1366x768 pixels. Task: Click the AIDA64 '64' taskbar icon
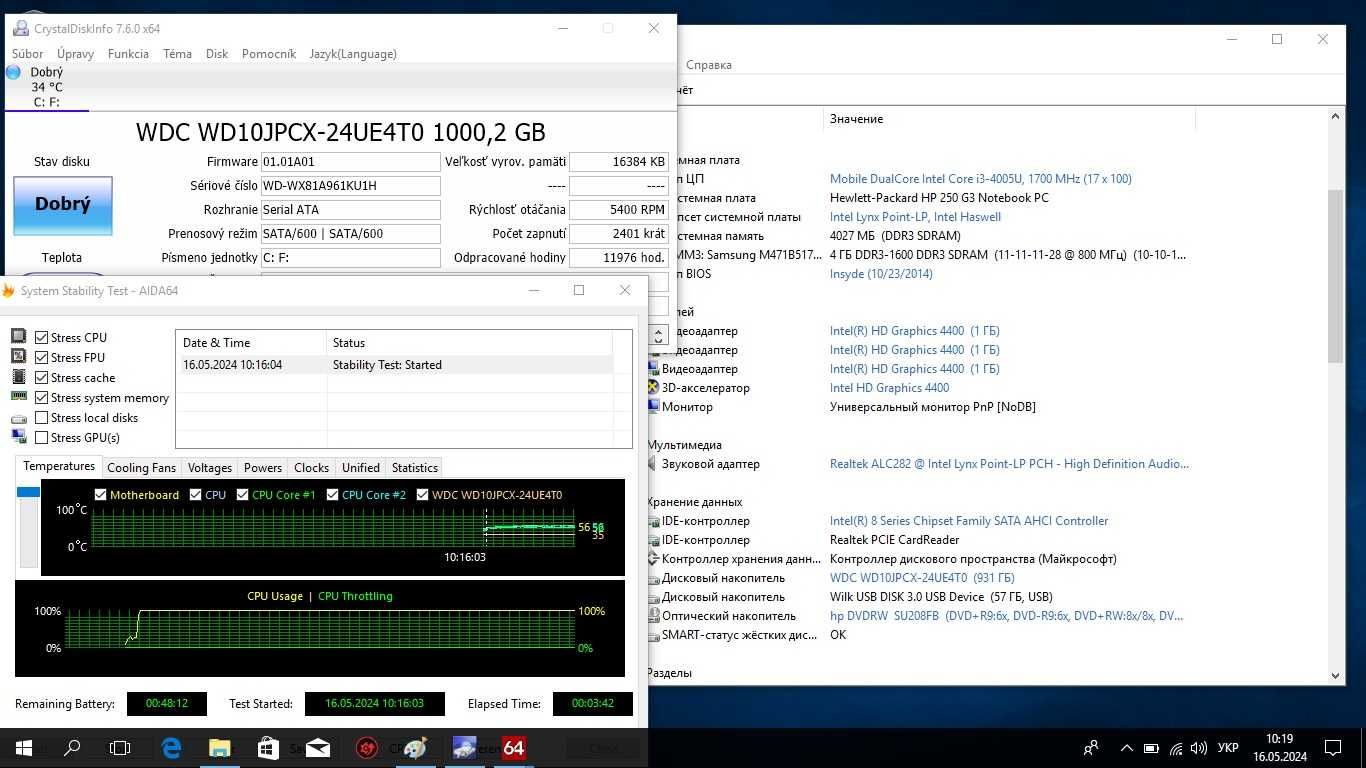[x=513, y=747]
